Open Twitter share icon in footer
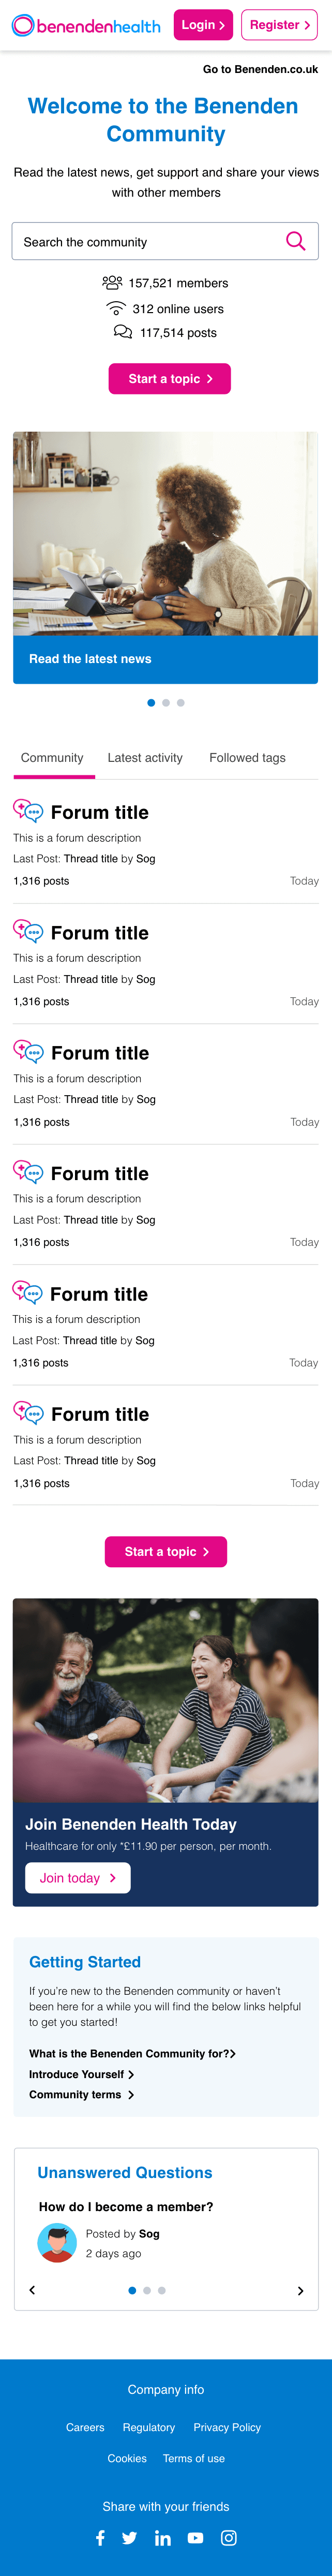Screen dimensions: 332x2576 [x=129, y=2537]
